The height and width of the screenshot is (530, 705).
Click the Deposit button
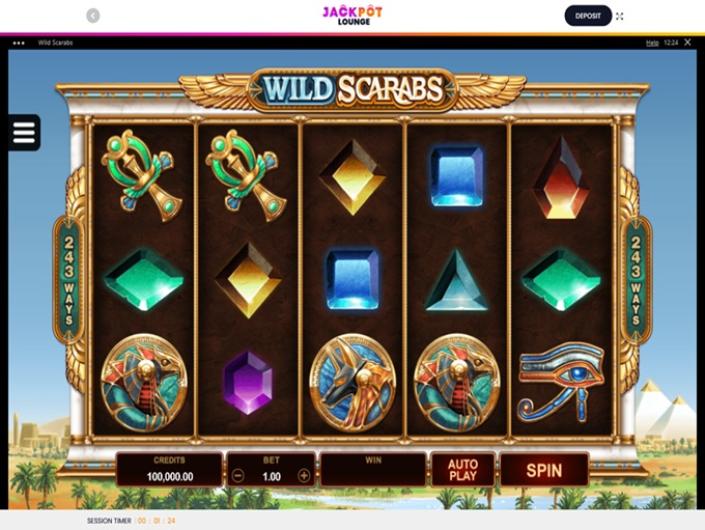588,16
